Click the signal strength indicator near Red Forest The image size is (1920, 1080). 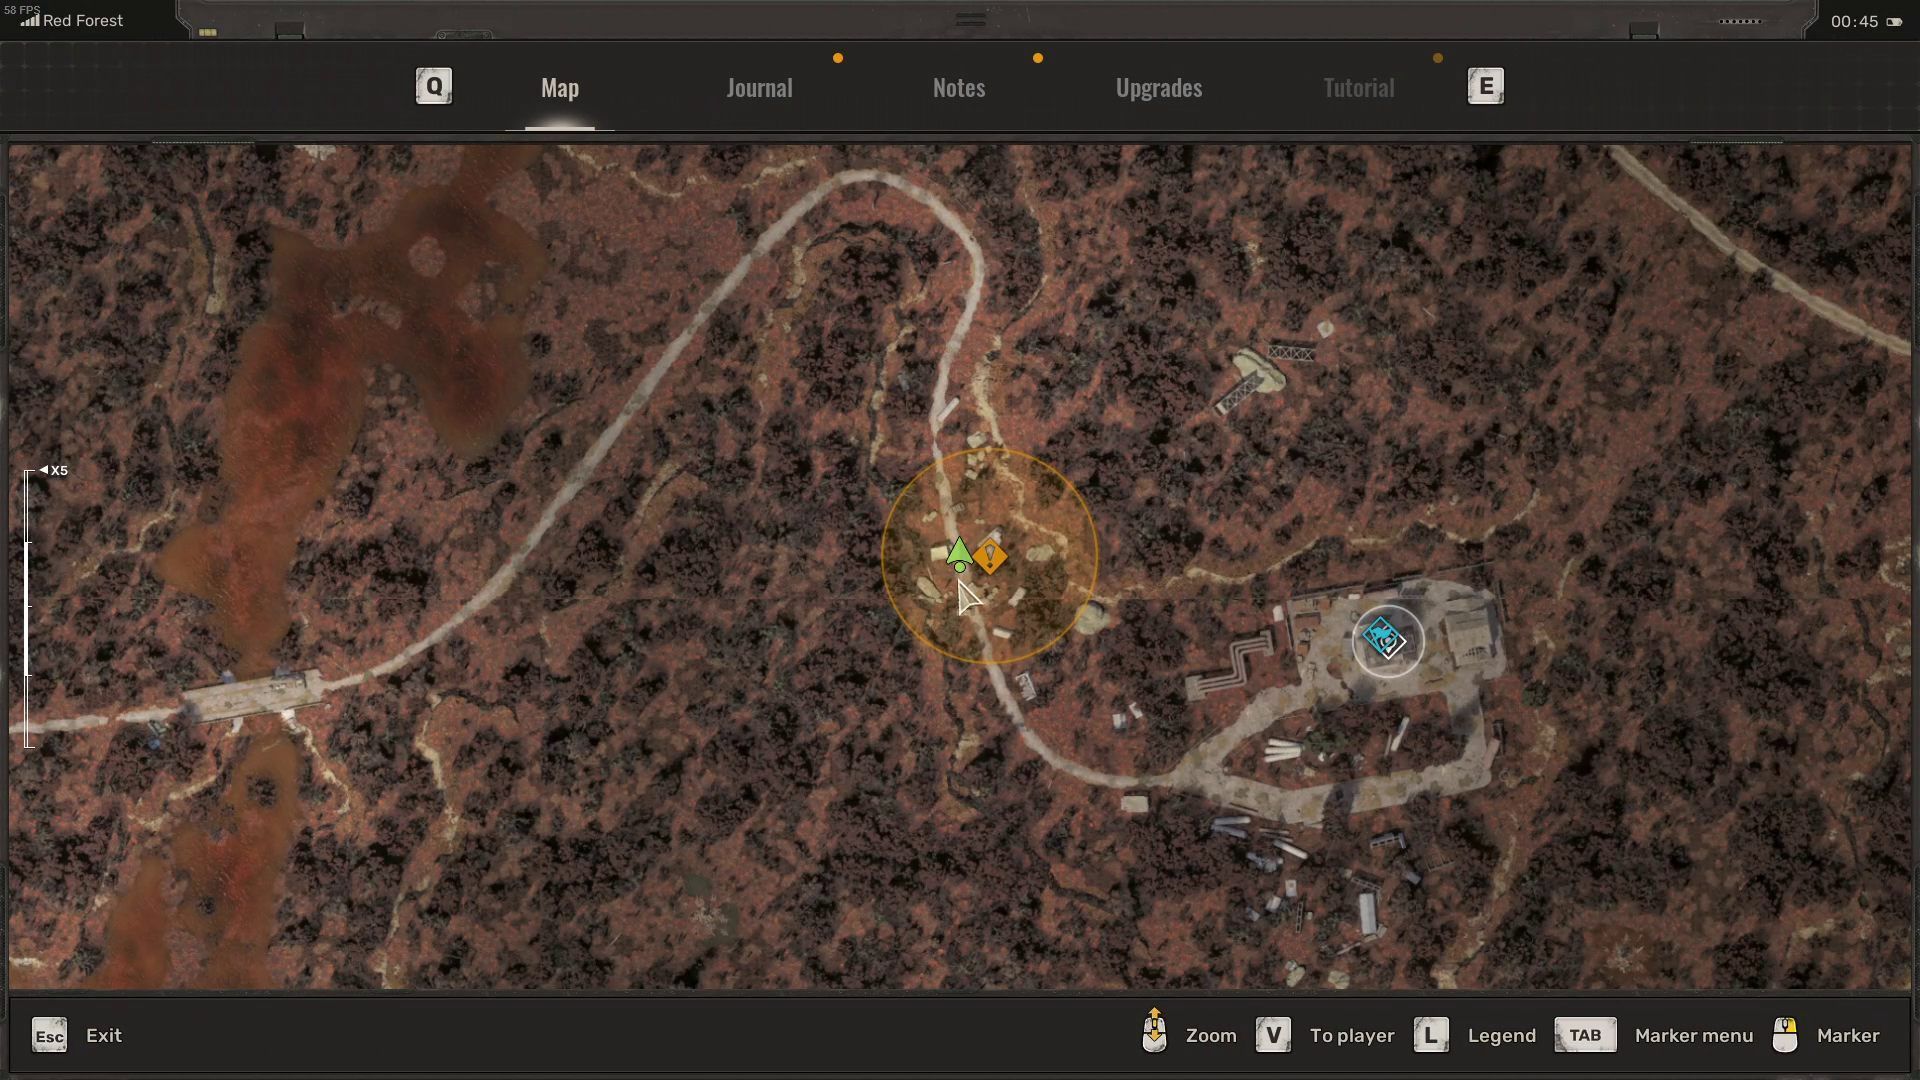click(30, 20)
